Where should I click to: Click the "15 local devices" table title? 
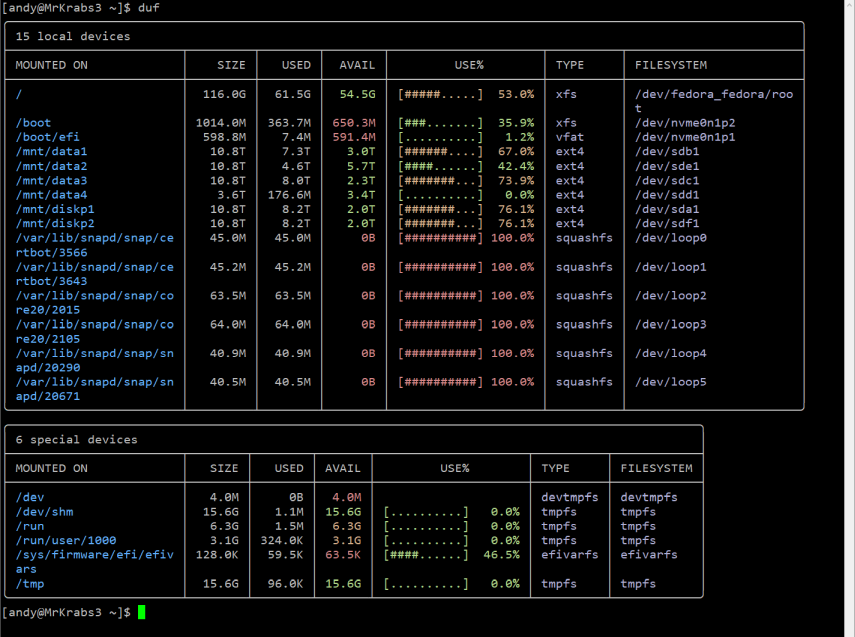tap(73, 37)
